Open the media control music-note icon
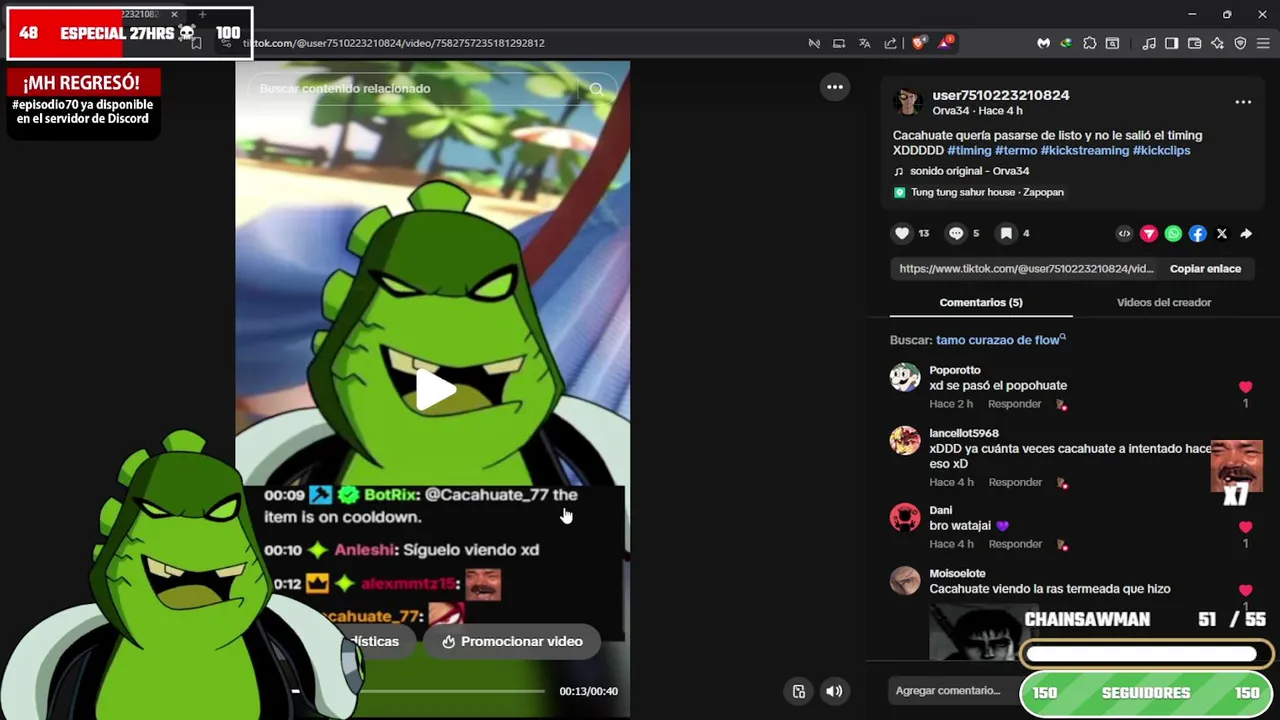Screen dimensions: 1280x720 point(1148,43)
